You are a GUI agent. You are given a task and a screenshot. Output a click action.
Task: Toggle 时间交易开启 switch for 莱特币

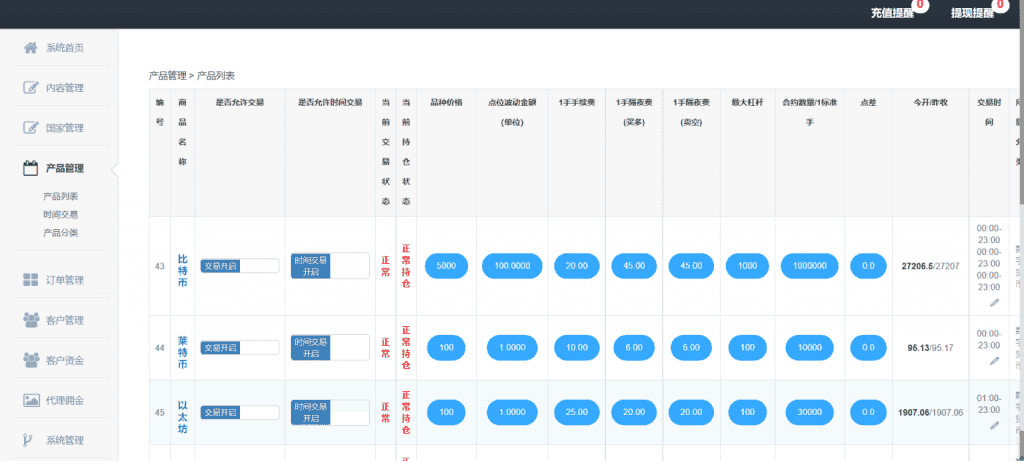(x=330, y=347)
